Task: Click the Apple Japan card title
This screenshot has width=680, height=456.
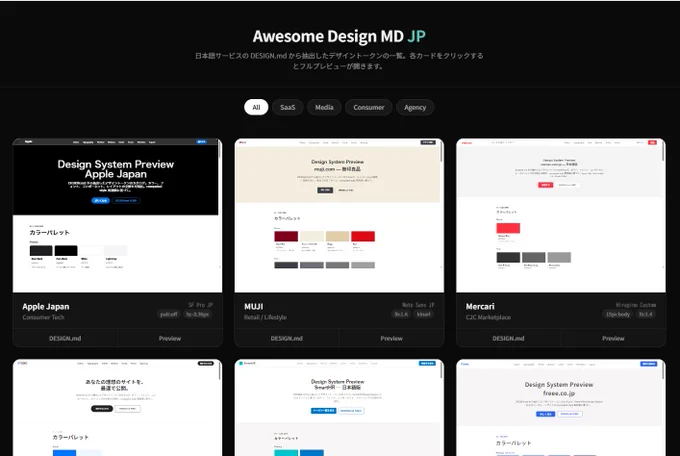Action: [46, 306]
